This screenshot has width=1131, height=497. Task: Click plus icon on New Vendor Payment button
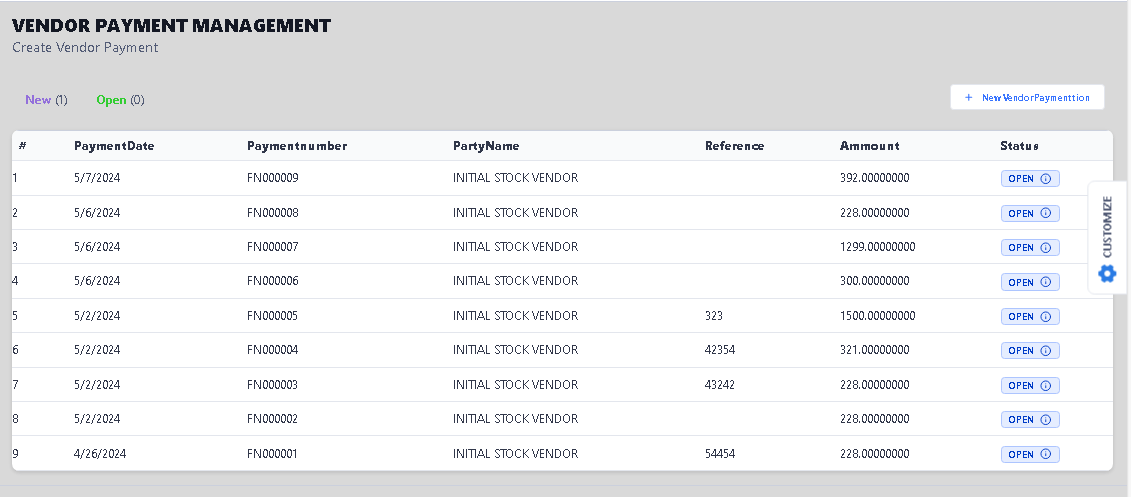(x=968, y=98)
